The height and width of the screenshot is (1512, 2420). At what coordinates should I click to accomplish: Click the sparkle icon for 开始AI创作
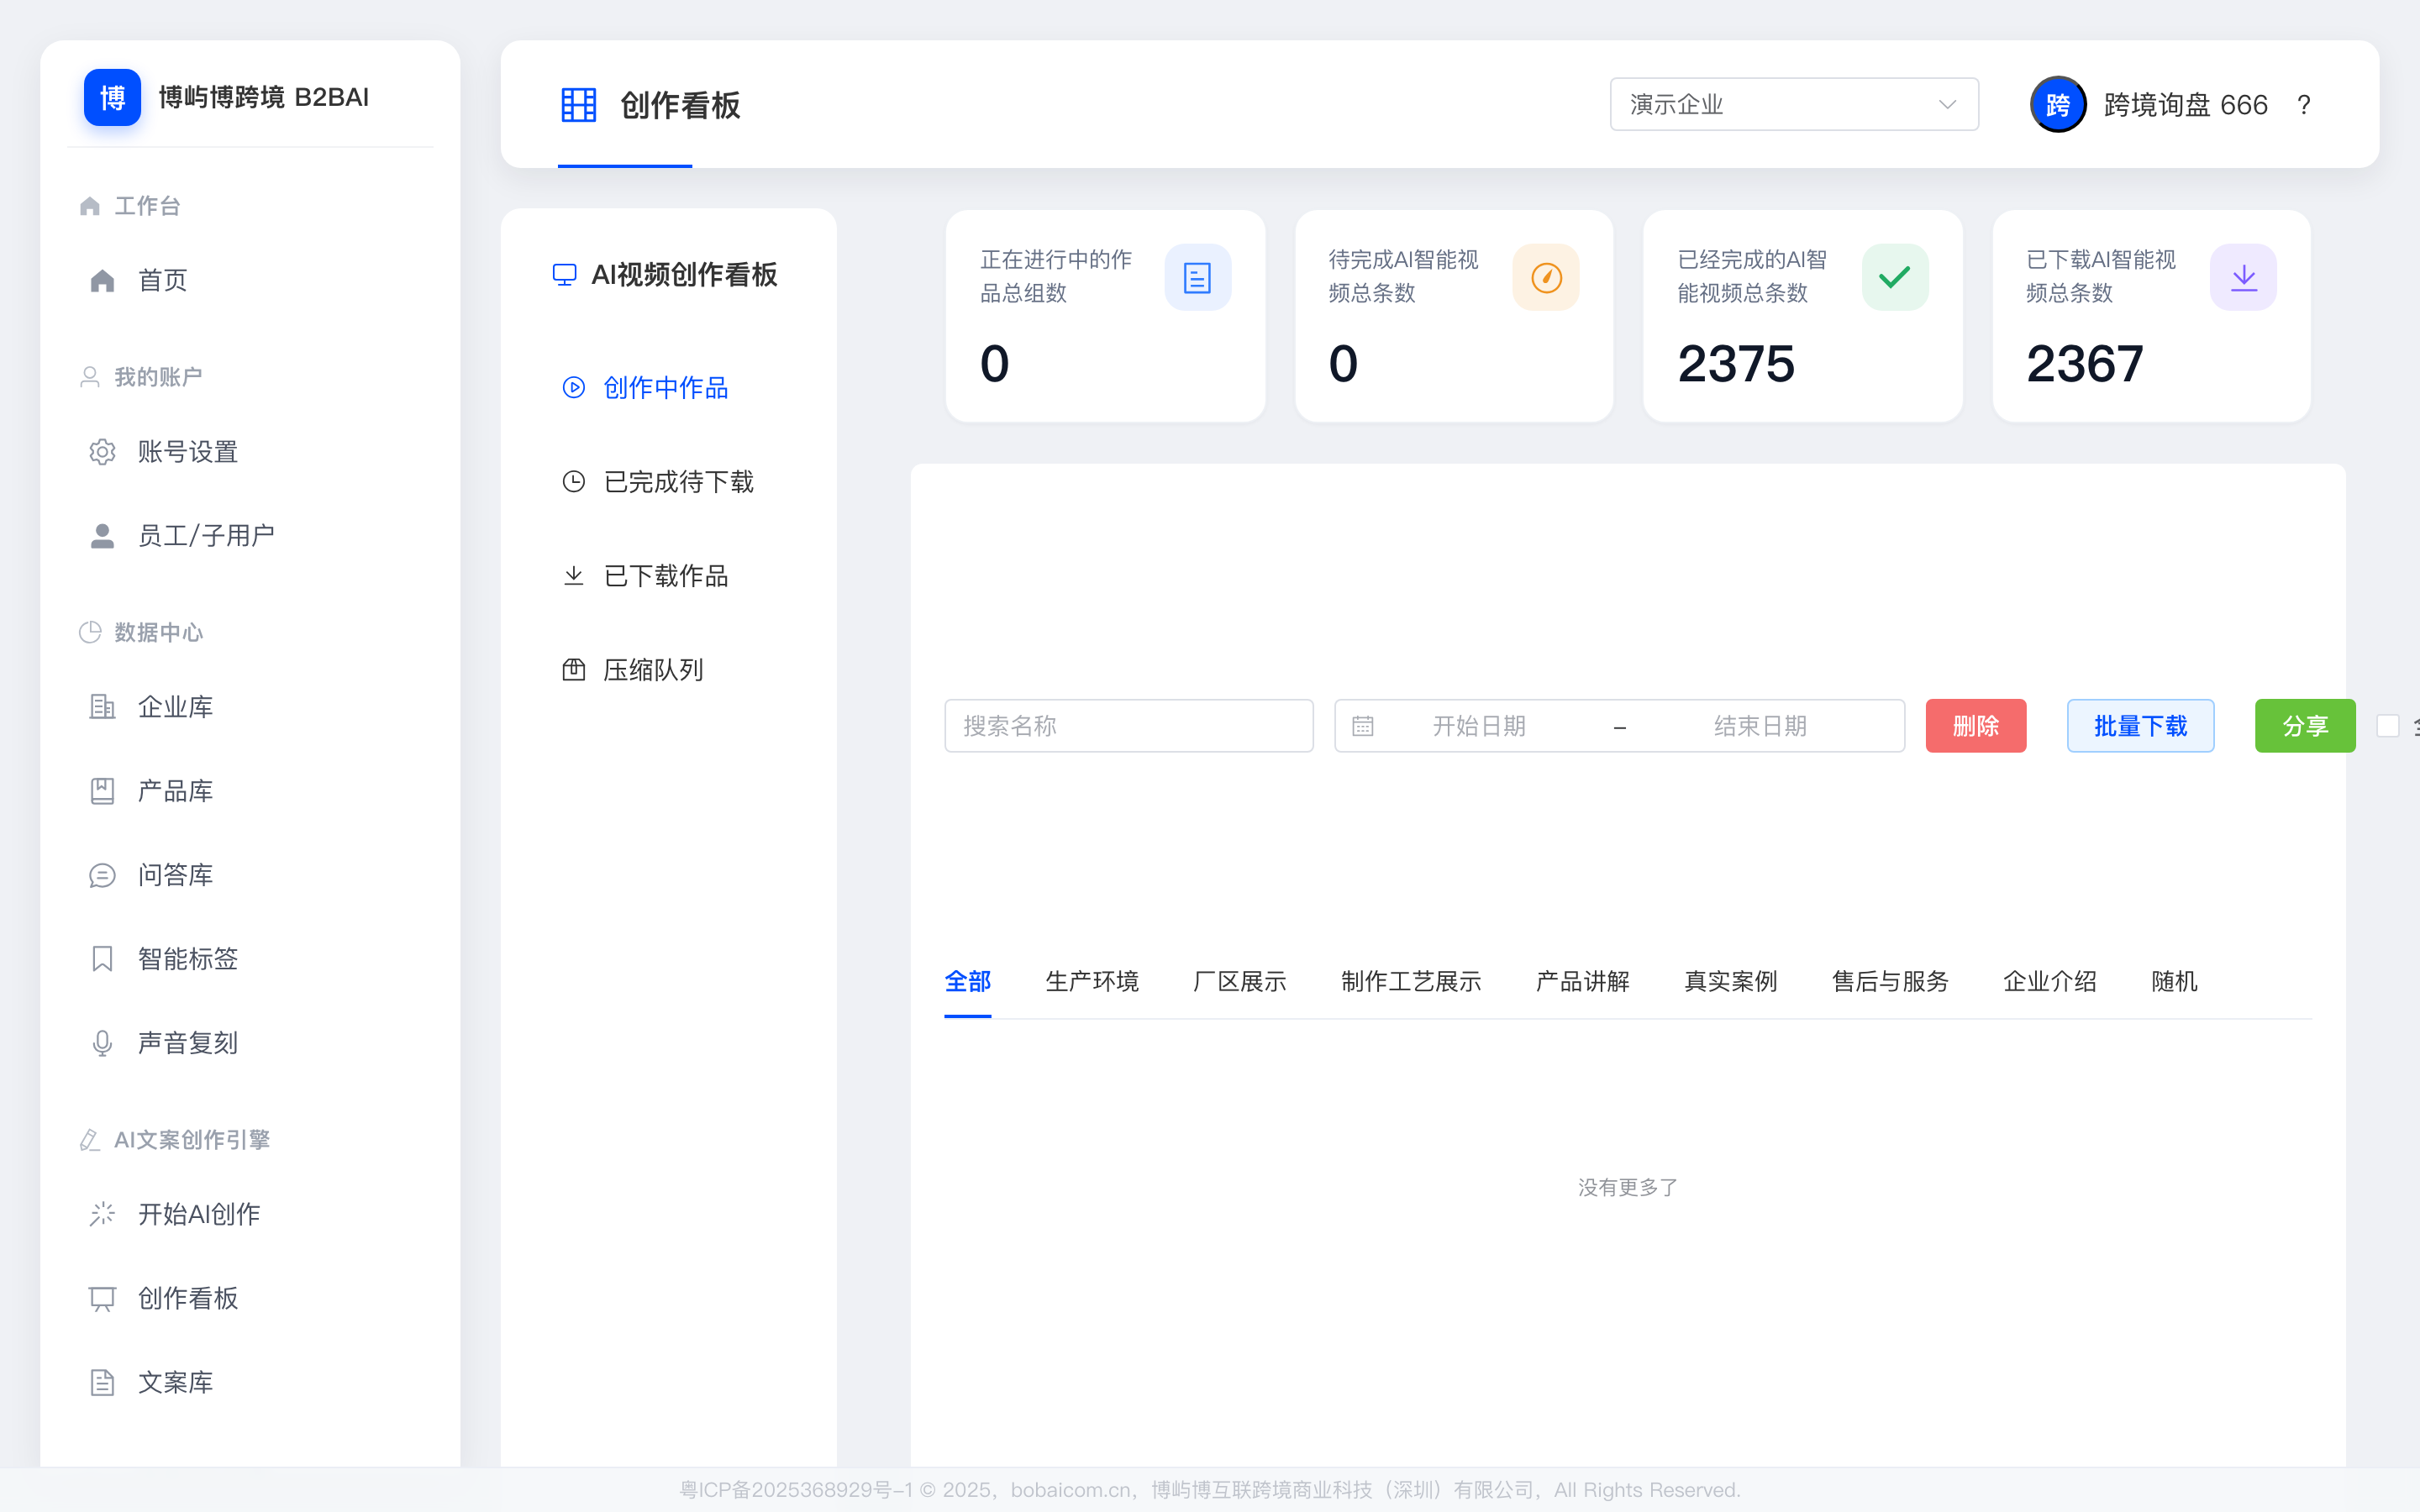point(102,1214)
